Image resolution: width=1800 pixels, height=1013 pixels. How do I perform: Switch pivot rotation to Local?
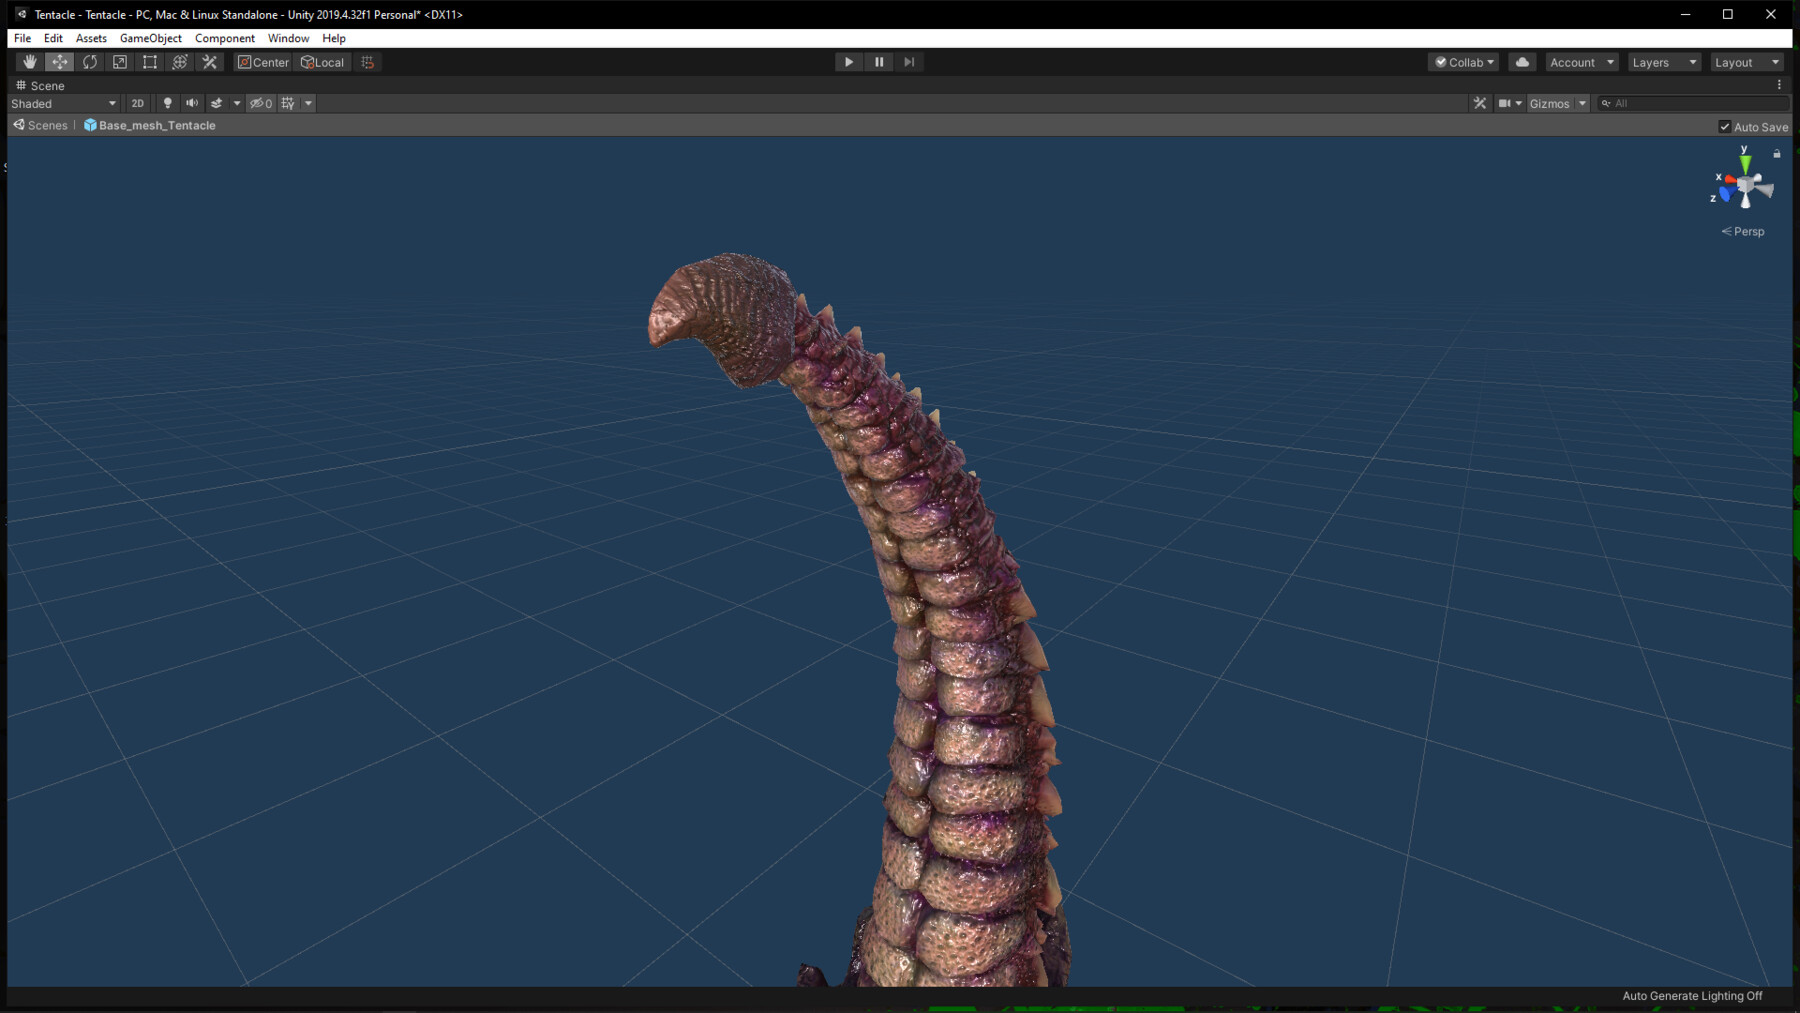323,62
